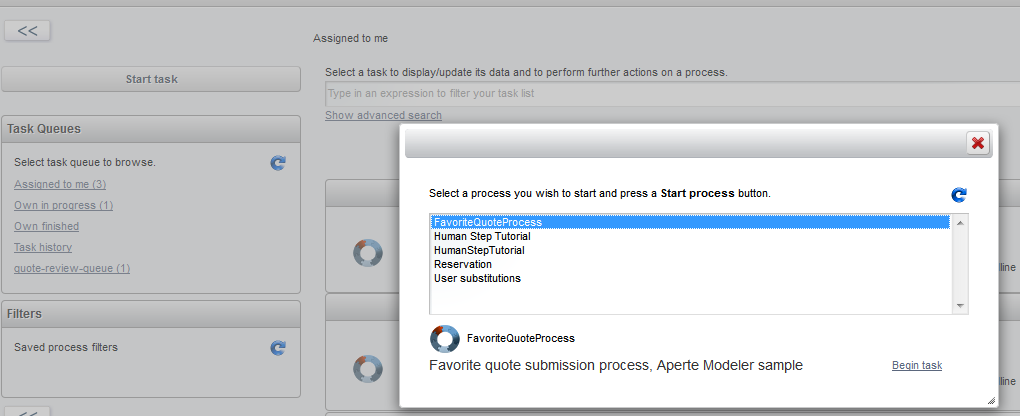
Task: Click the bottom << collapse button
Action: click(x=27, y=411)
